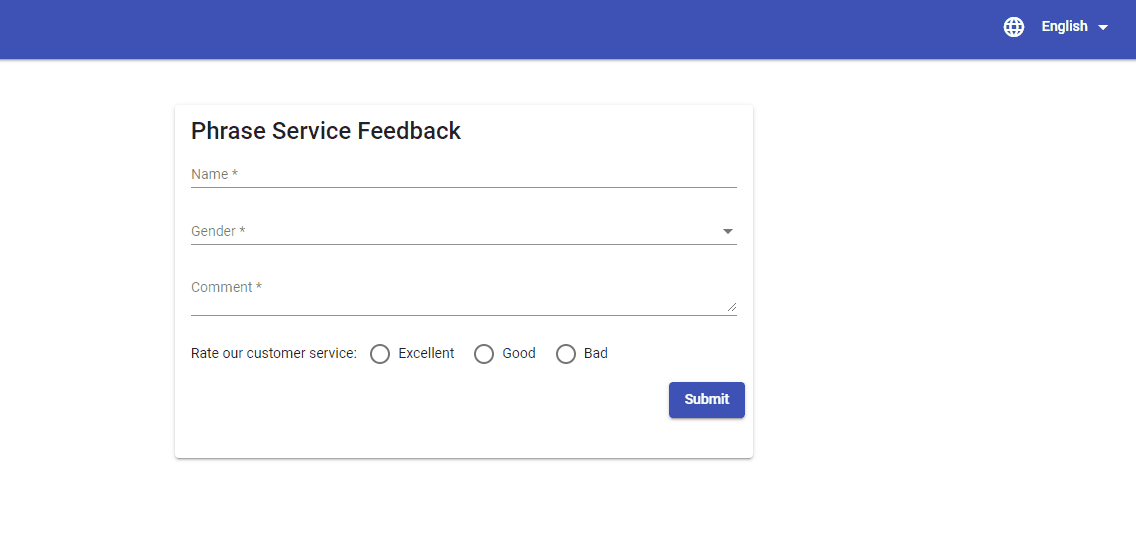This screenshot has height=547, width=1136.
Task: Click the Gender field label
Action: [218, 231]
